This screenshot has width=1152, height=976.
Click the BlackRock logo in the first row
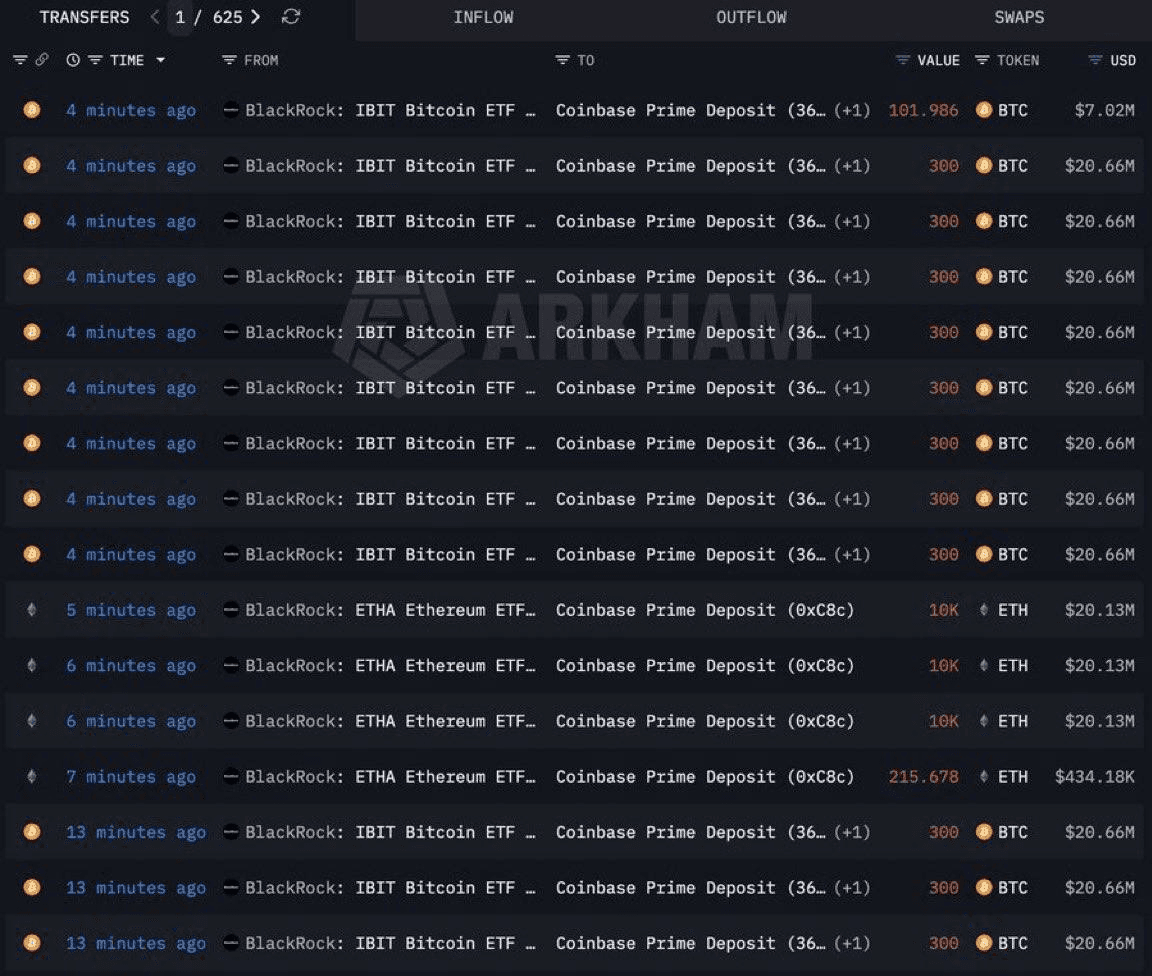pyautogui.click(x=231, y=110)
